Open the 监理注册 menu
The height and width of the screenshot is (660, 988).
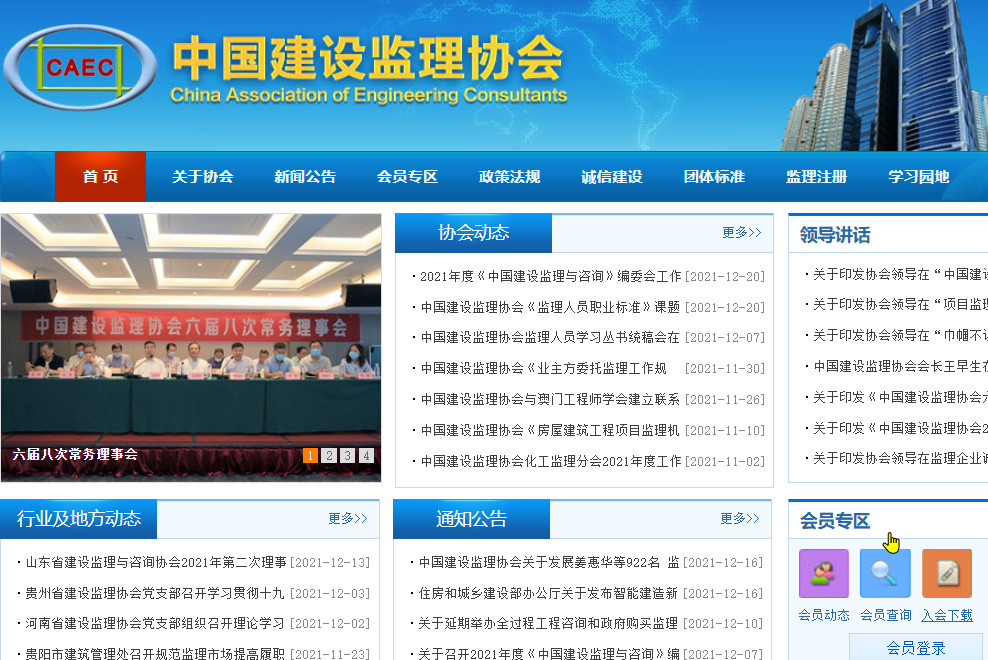[x=817, y=177]
